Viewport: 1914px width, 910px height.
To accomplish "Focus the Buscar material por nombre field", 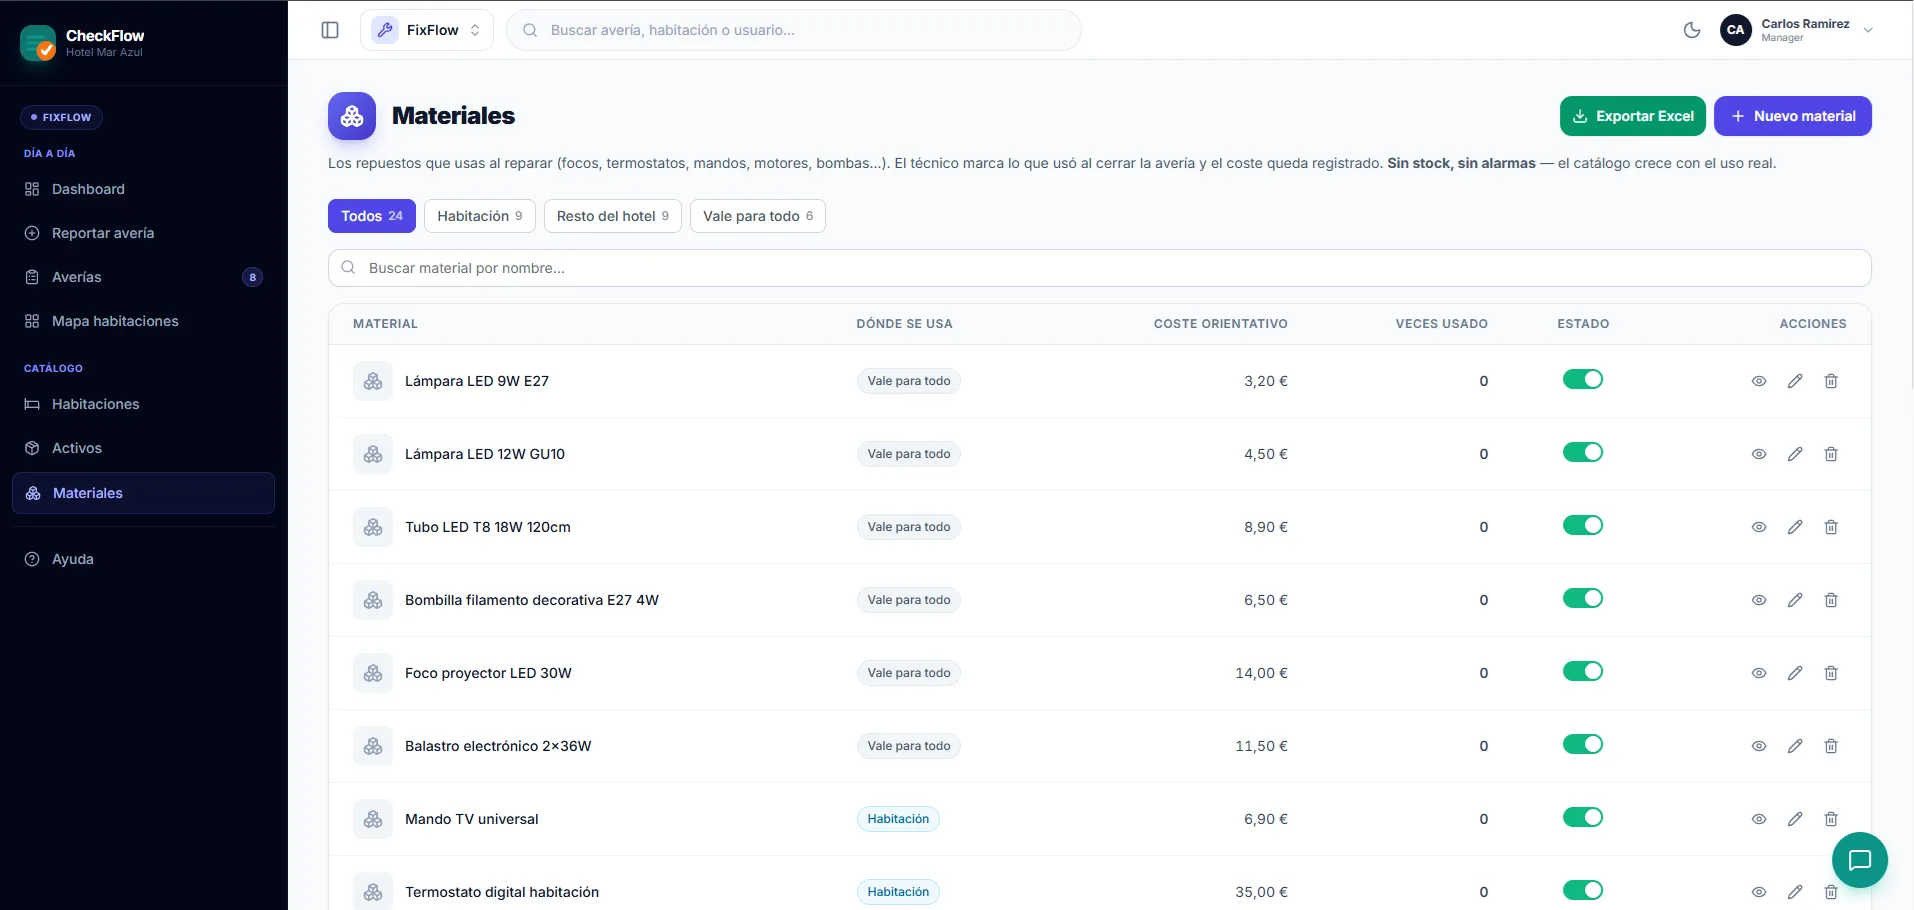I will (1100, 268).
